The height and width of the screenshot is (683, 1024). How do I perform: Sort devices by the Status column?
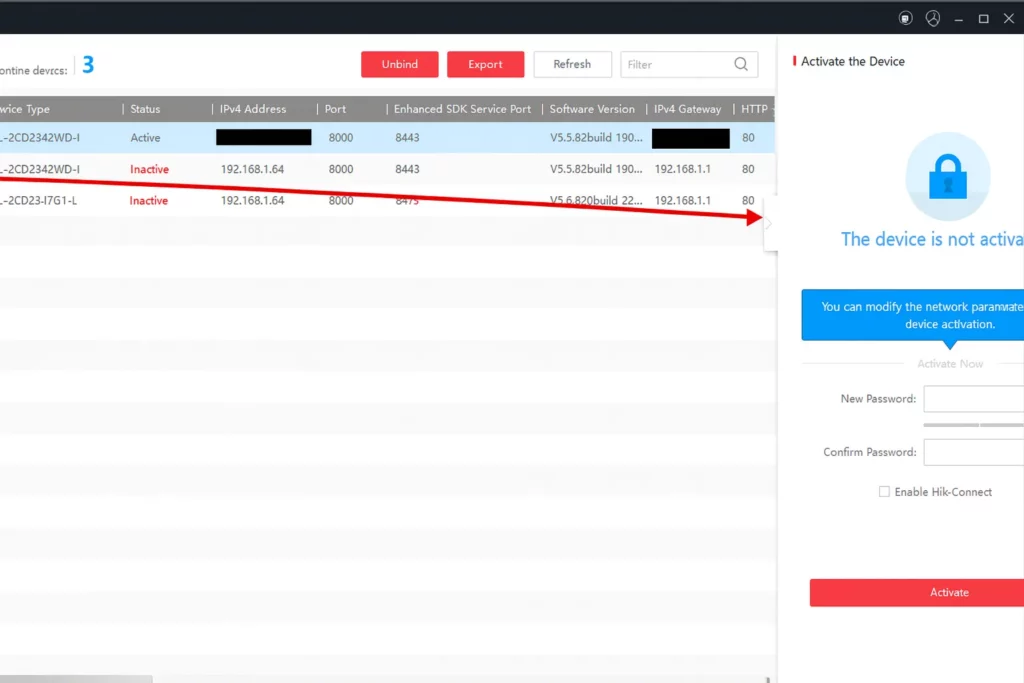pyautogui.click(x=146, y=108)
